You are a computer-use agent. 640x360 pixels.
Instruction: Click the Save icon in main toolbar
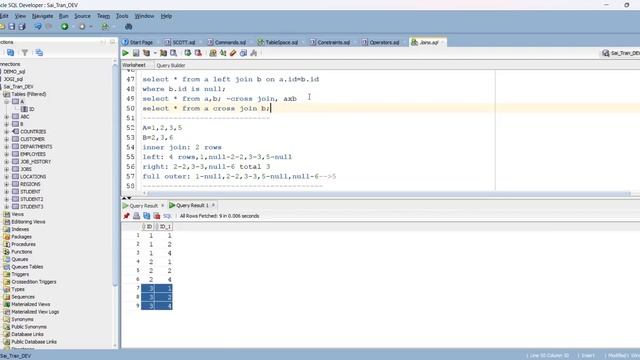pyautogui.click(x=12, y=27)
